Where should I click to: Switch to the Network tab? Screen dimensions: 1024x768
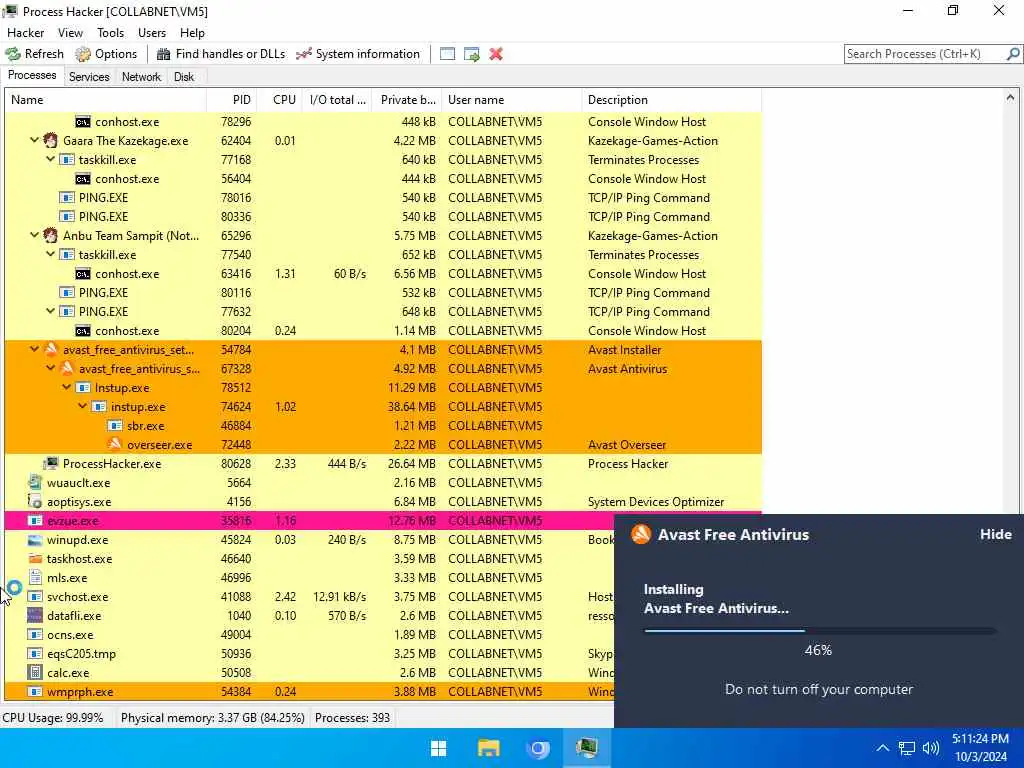141,76
